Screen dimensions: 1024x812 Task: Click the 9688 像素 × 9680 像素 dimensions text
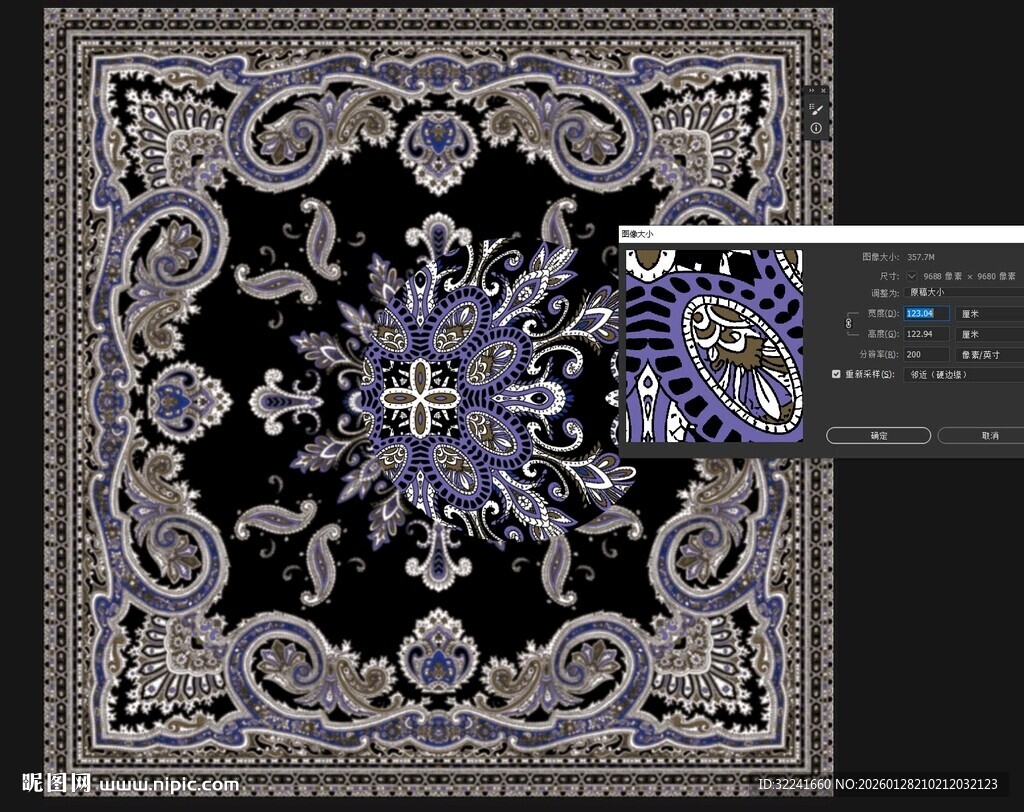point(969,276)
